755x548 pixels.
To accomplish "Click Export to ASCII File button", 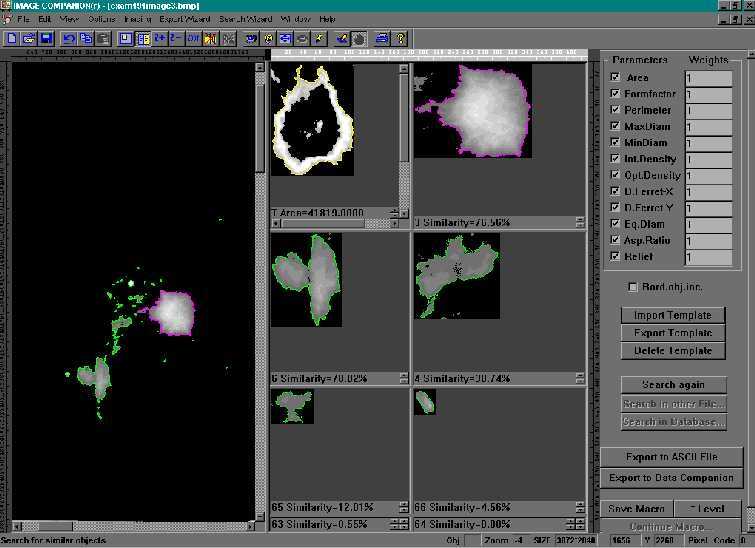I will click(x=672, y=457).
